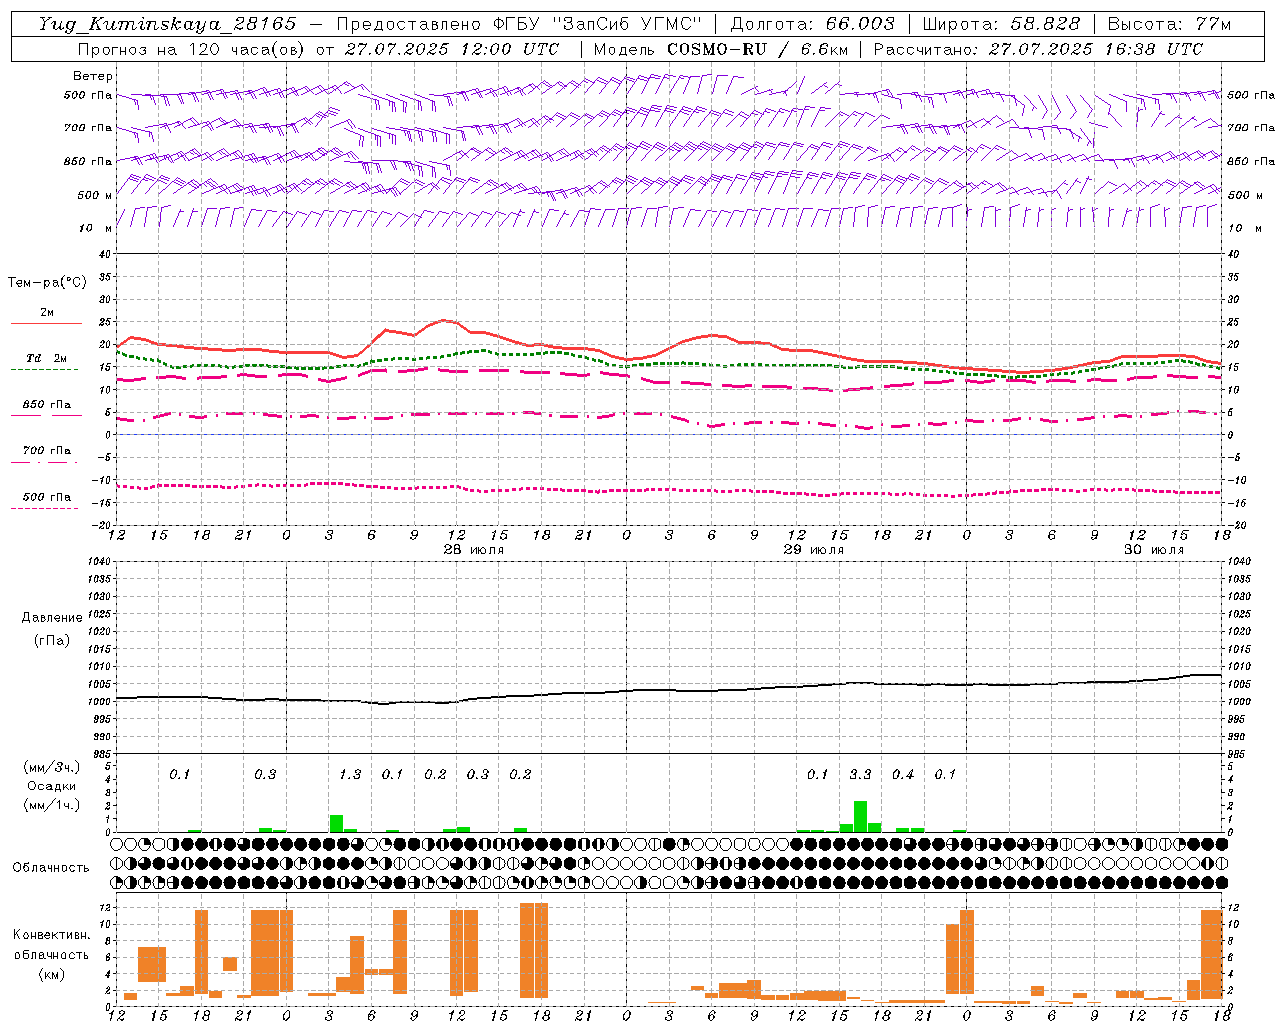Click the '30 июля' date marker

coord(1153,550)
